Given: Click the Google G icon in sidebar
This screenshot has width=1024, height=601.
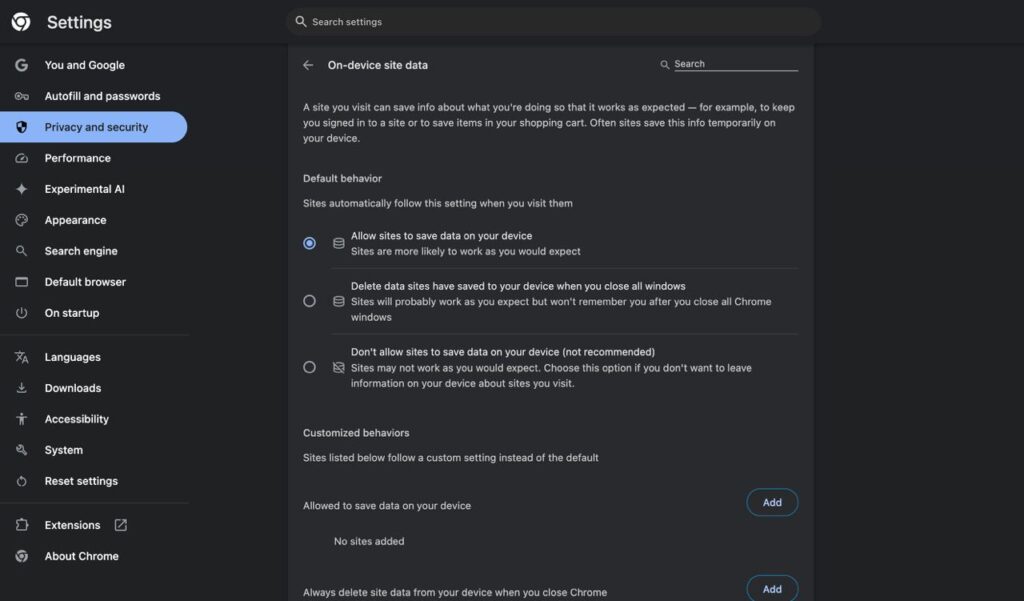Looking at the screenshot, I should (x=22, y=65).
